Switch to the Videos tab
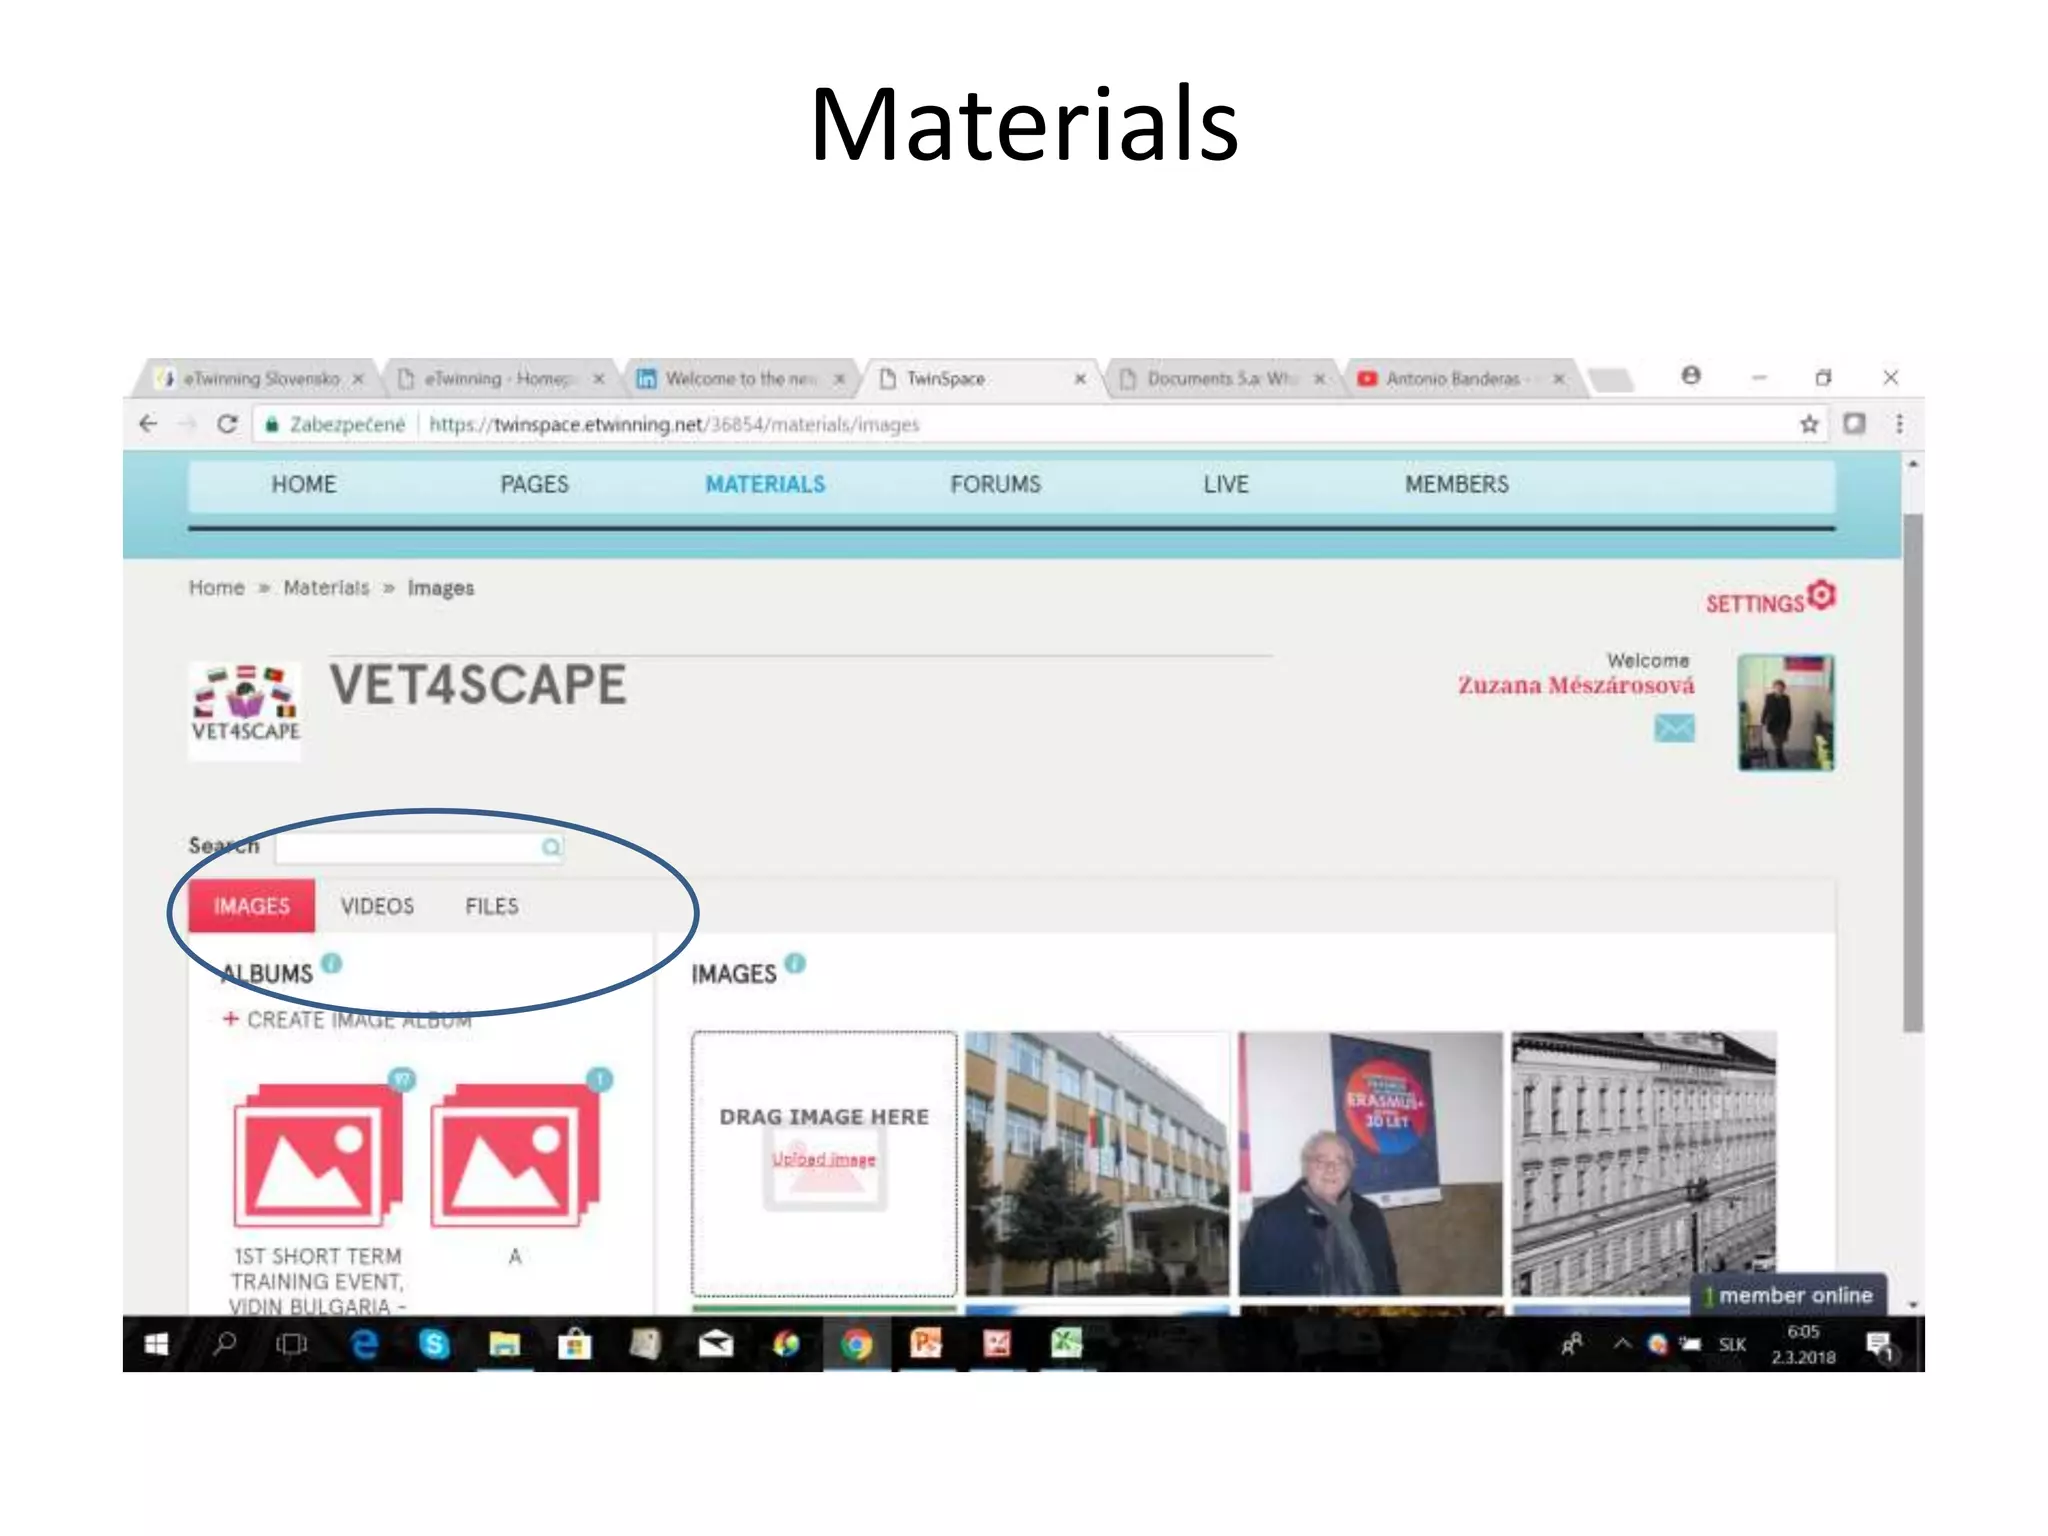The height and width of the screenshot is (1536, 2048). 377,906
